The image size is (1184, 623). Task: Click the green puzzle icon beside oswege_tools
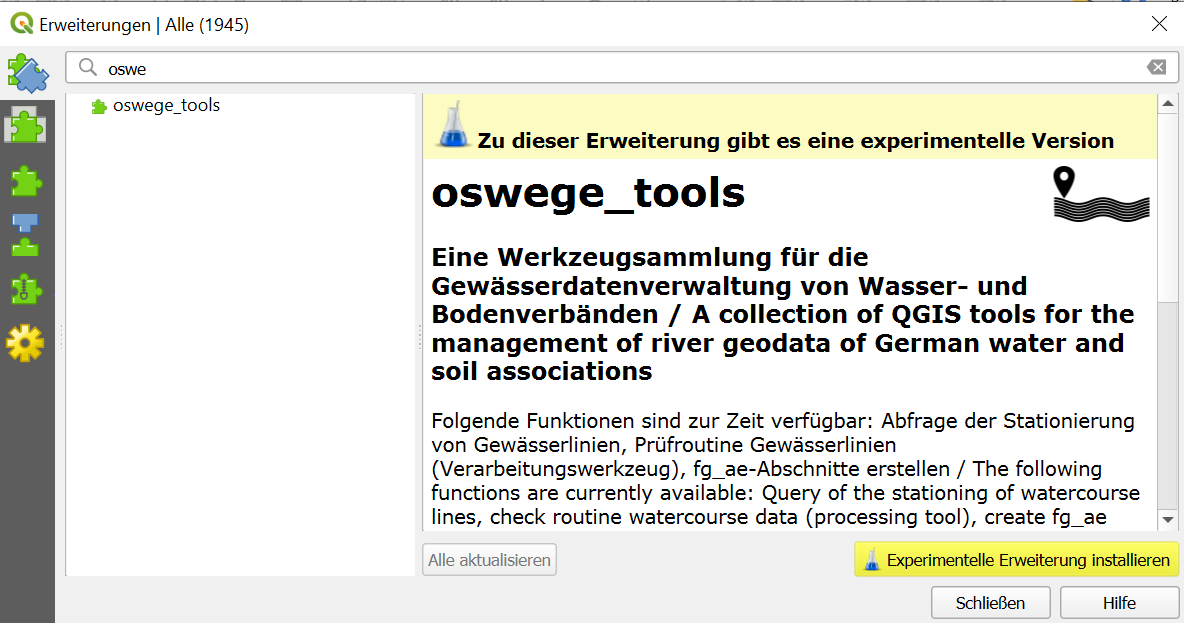coord(99,106)
